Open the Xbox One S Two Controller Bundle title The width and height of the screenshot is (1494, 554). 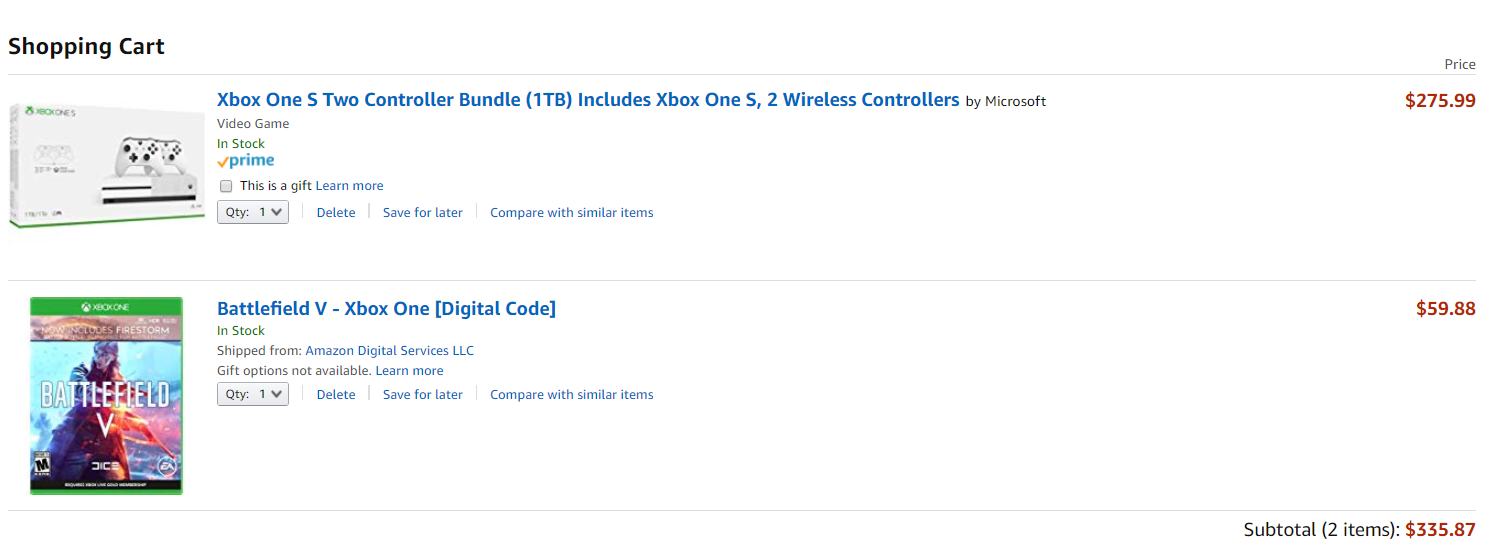tap(587, 100)
